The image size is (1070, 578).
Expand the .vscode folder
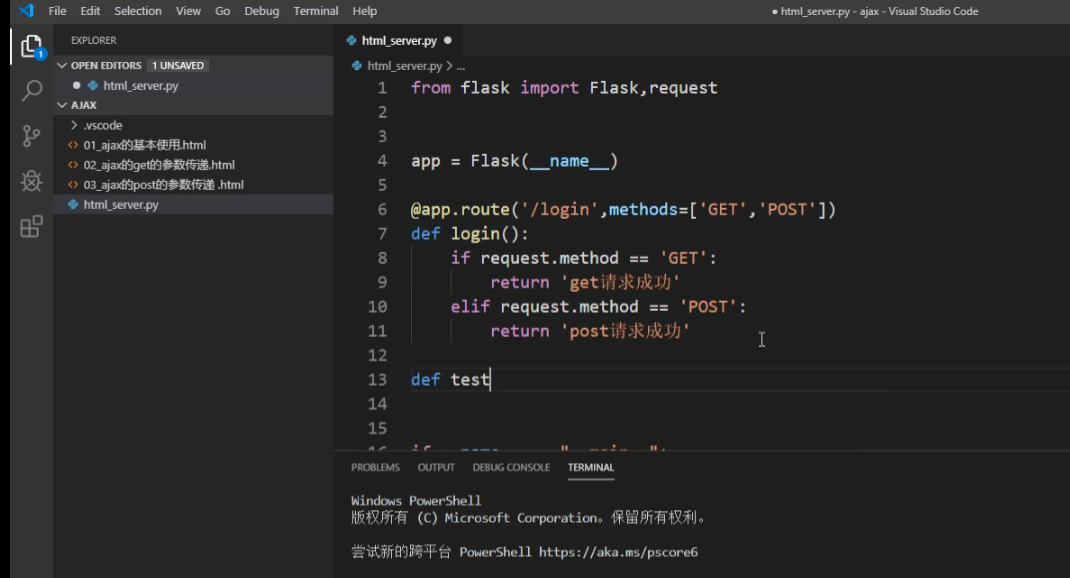pos(74,125)
